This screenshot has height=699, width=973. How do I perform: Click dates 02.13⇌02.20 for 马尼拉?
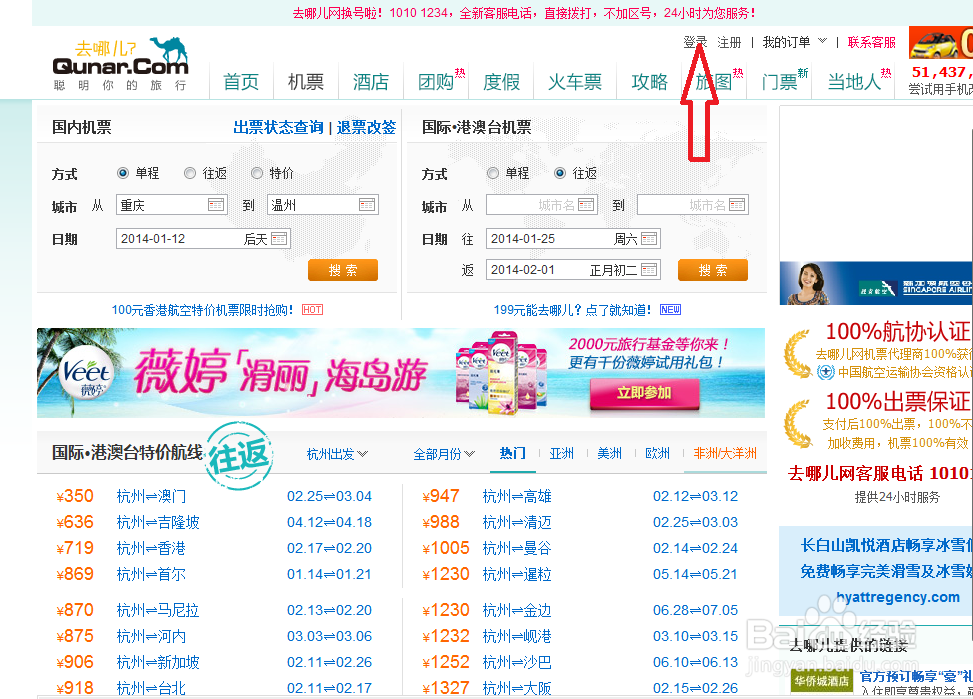(x=330, y=611)
